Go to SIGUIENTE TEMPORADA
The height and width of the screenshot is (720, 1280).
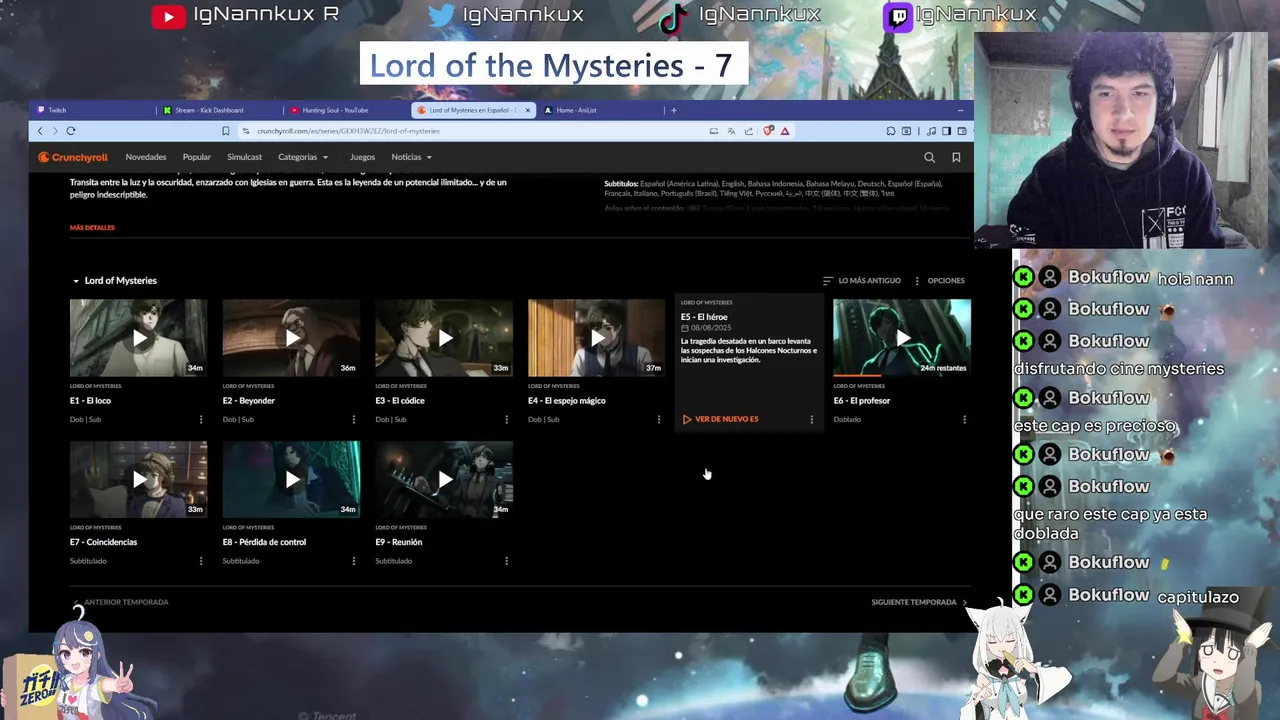(x=919, y=603)
